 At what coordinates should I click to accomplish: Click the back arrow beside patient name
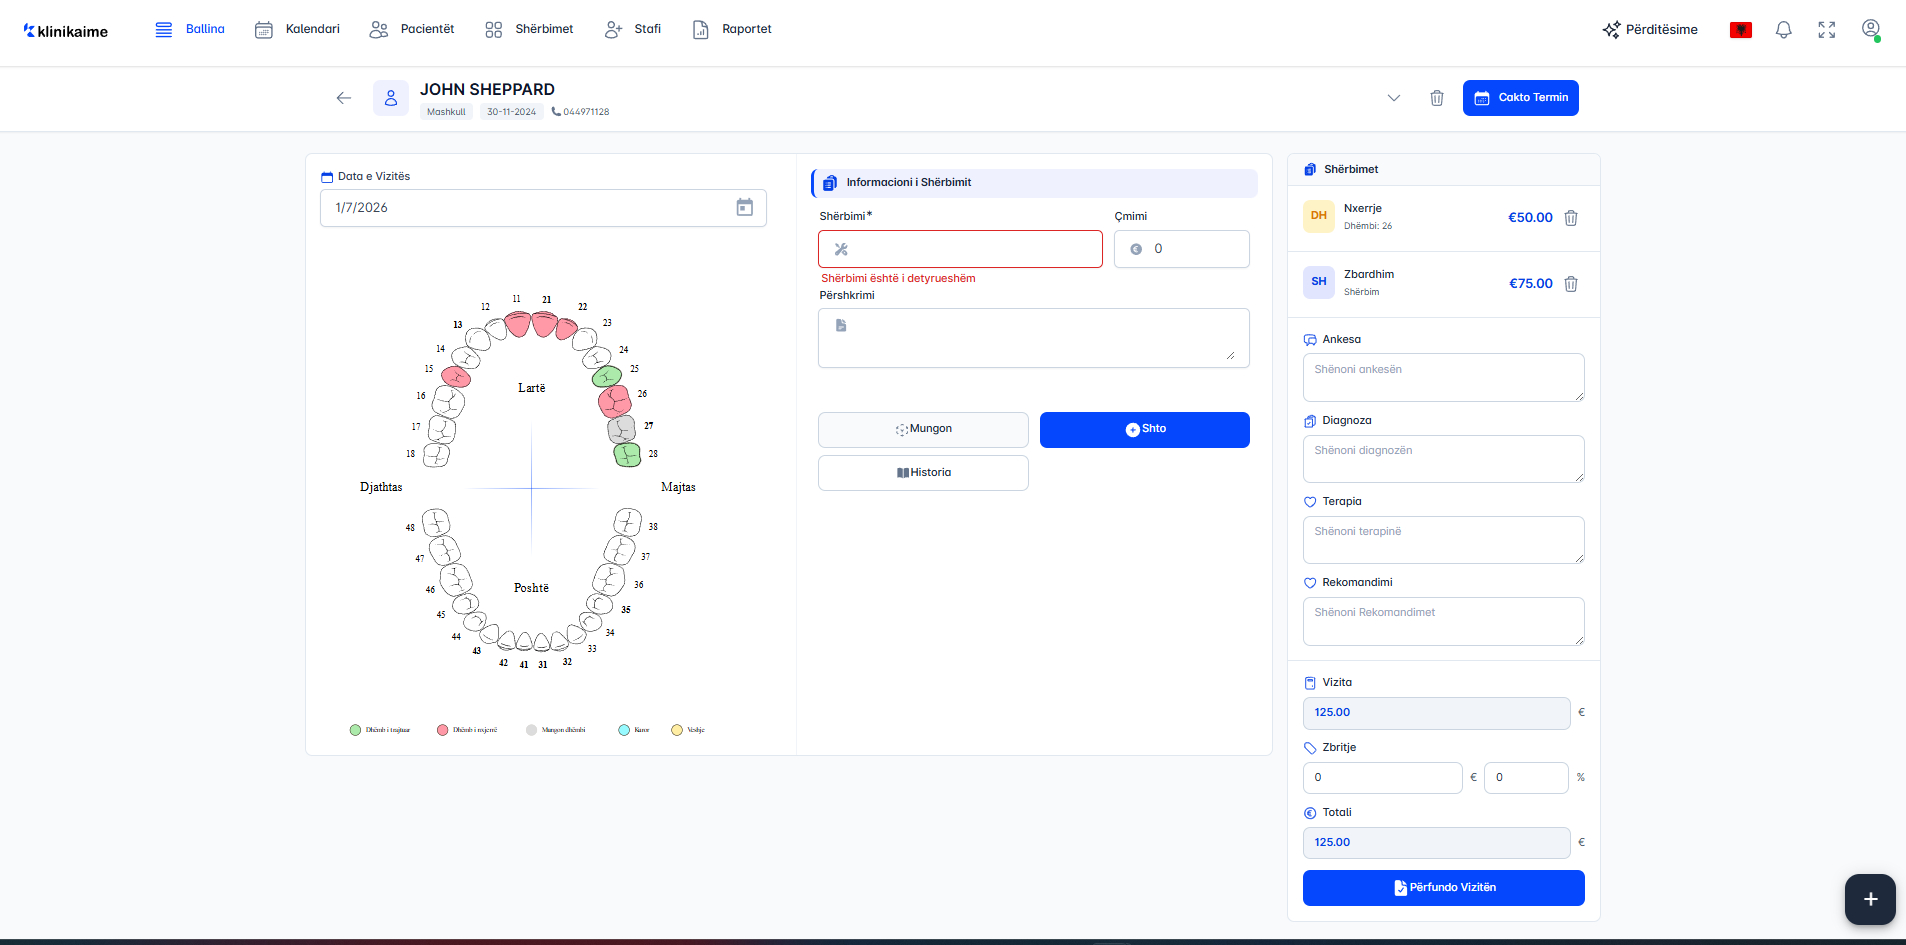(x=344, y=98)
